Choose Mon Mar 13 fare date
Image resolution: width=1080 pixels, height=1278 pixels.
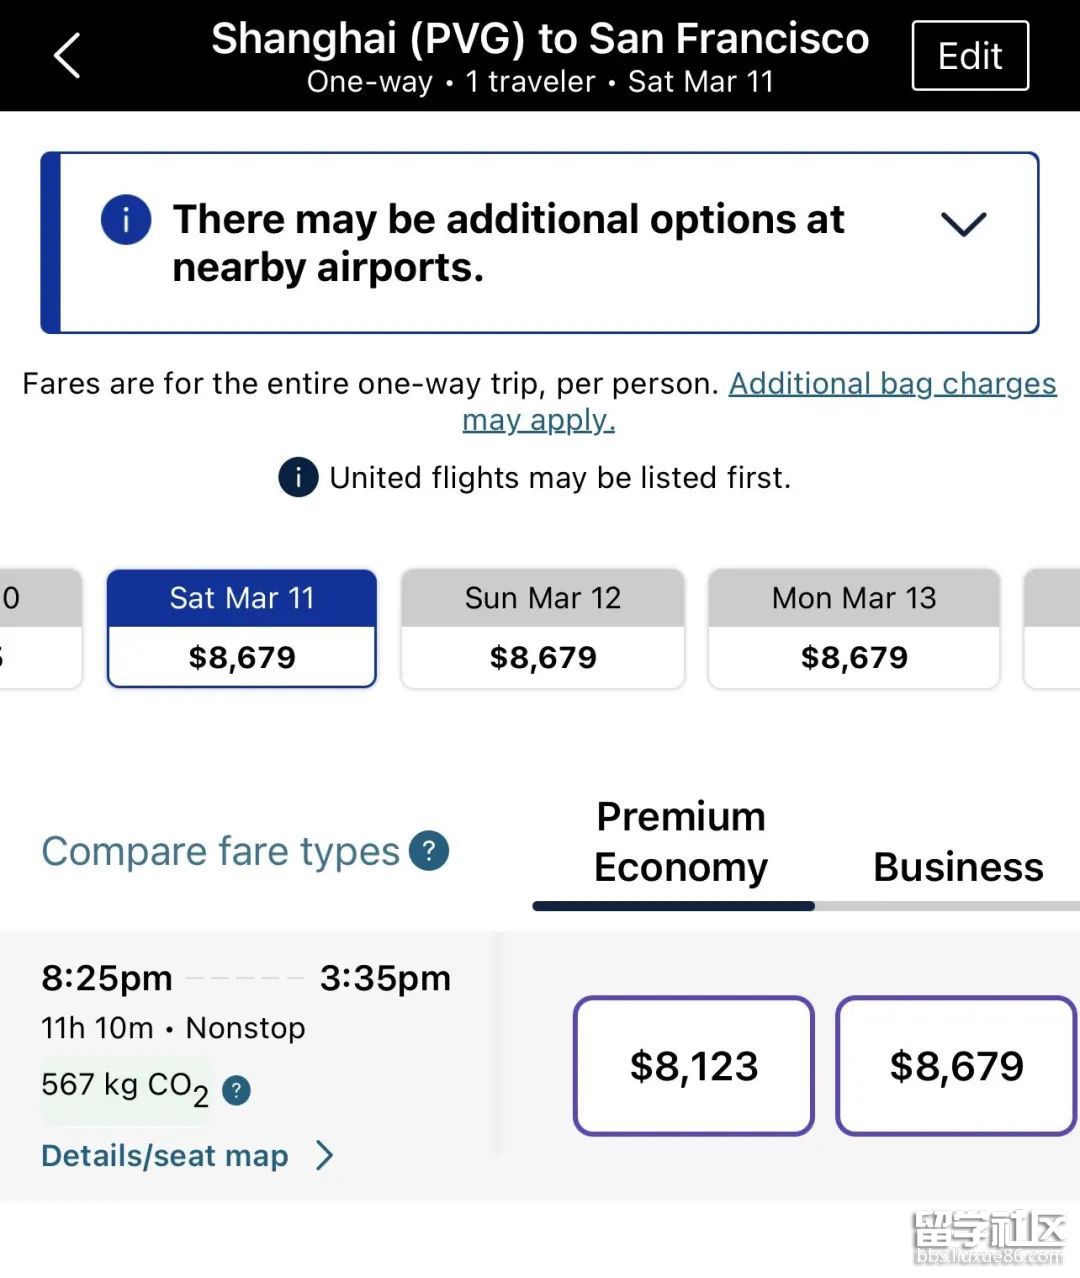854,628
